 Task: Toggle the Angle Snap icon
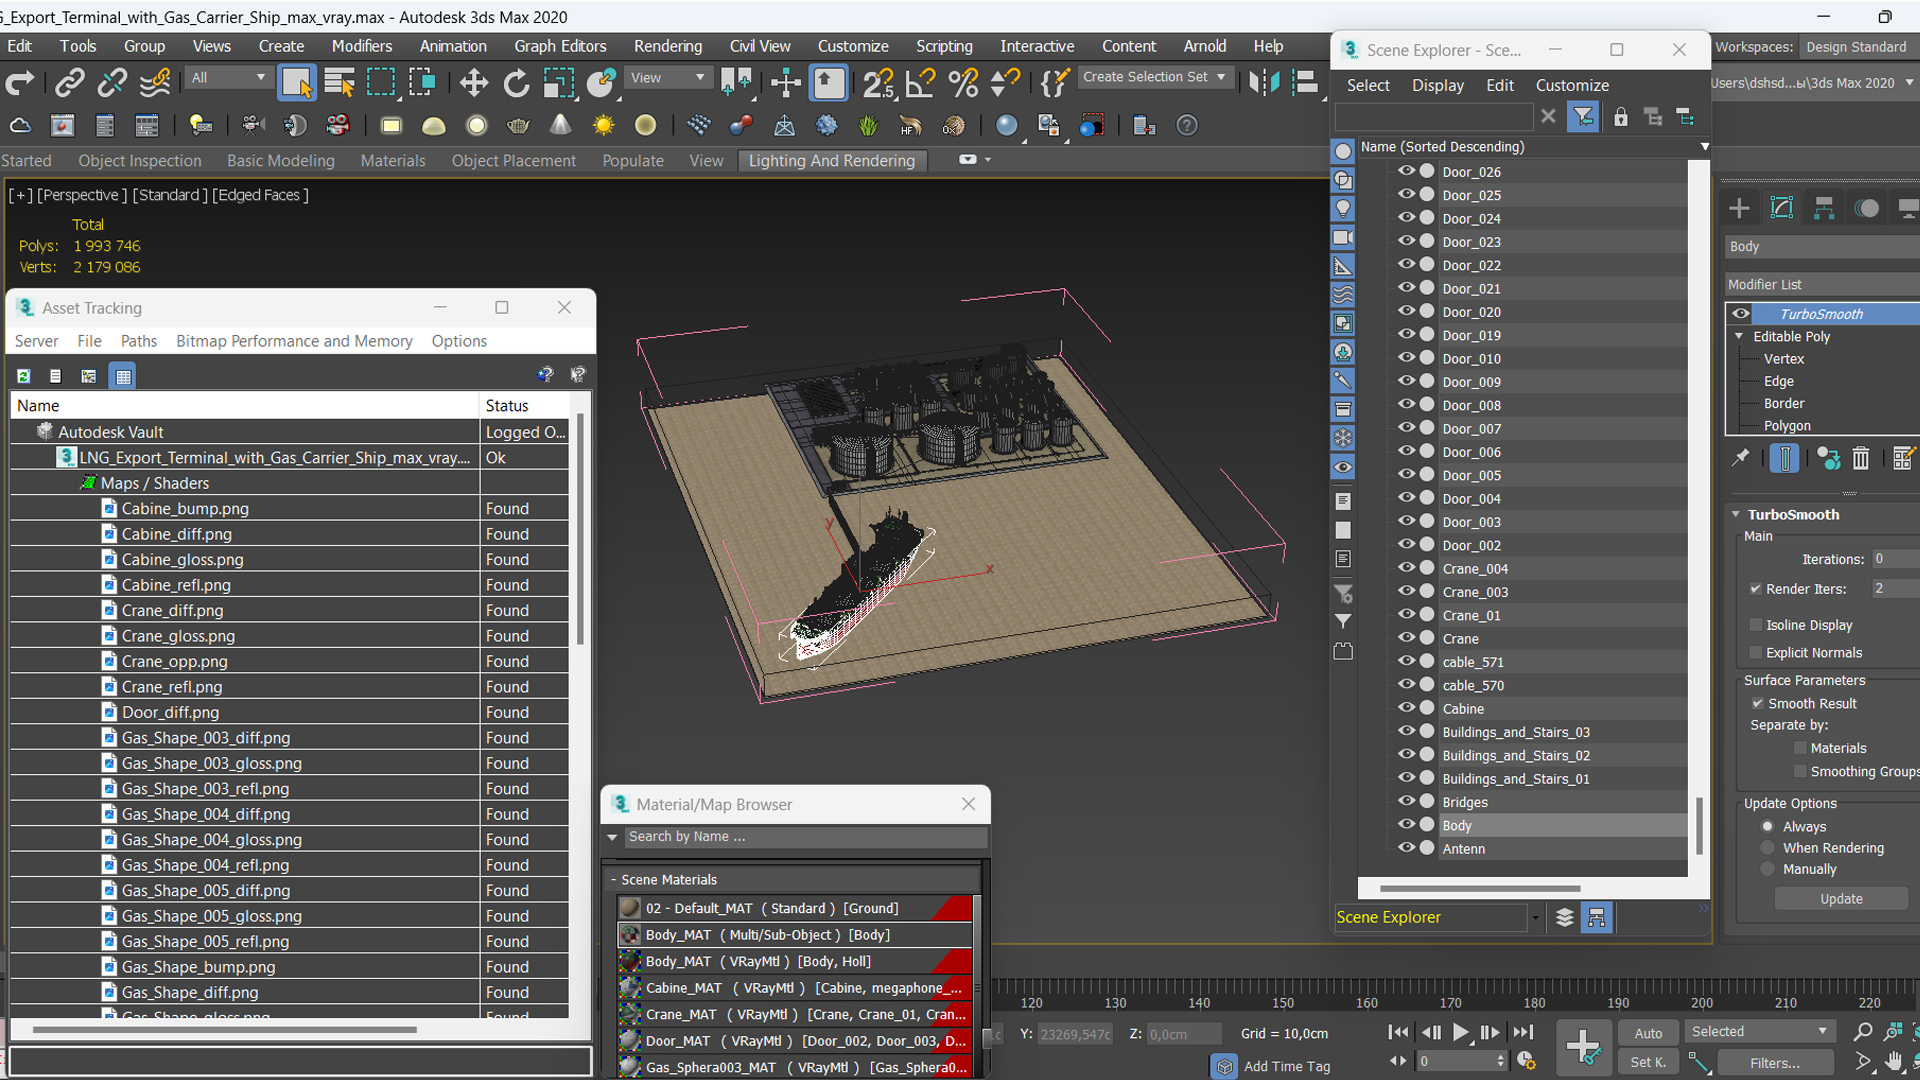coord(920,83)
